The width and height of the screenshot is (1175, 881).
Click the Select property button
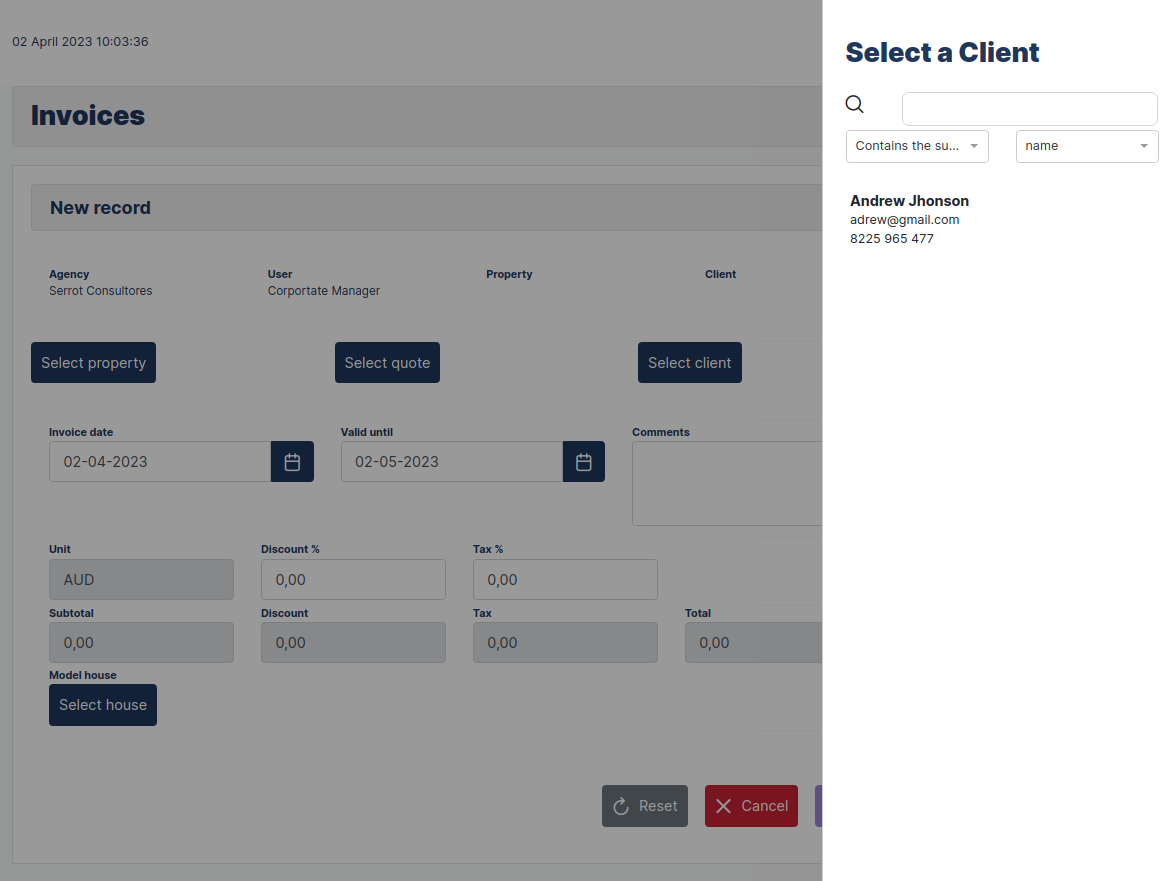tap(93, 362)
